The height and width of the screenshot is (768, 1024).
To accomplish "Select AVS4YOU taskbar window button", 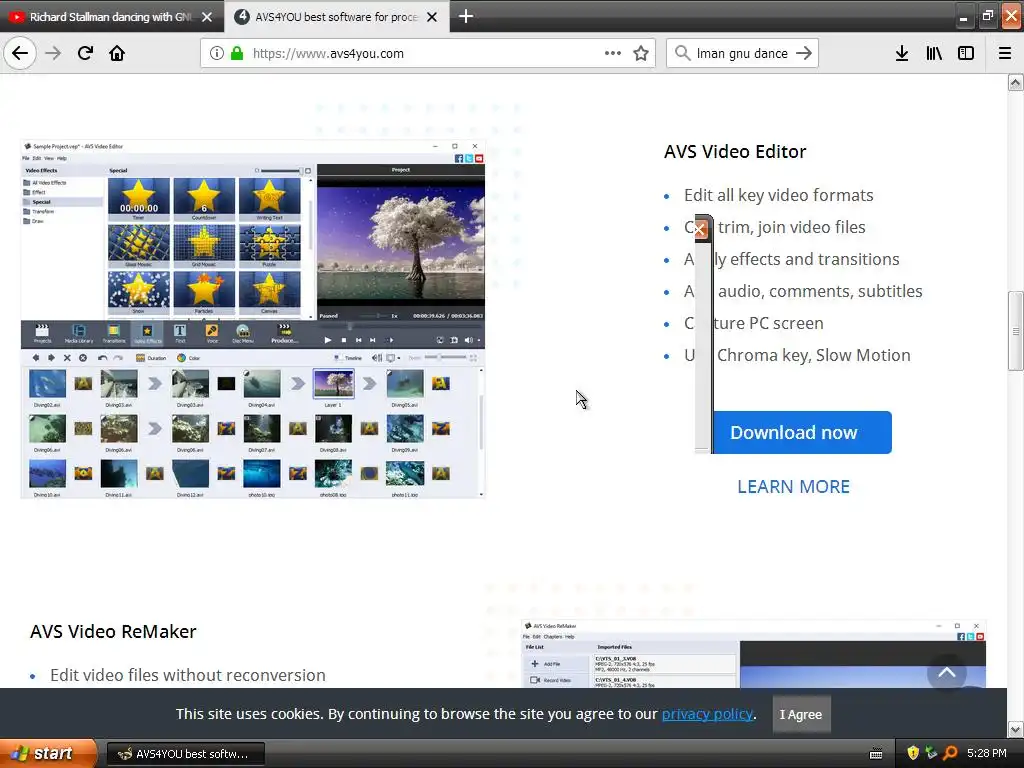I will (x=185, y=754).
